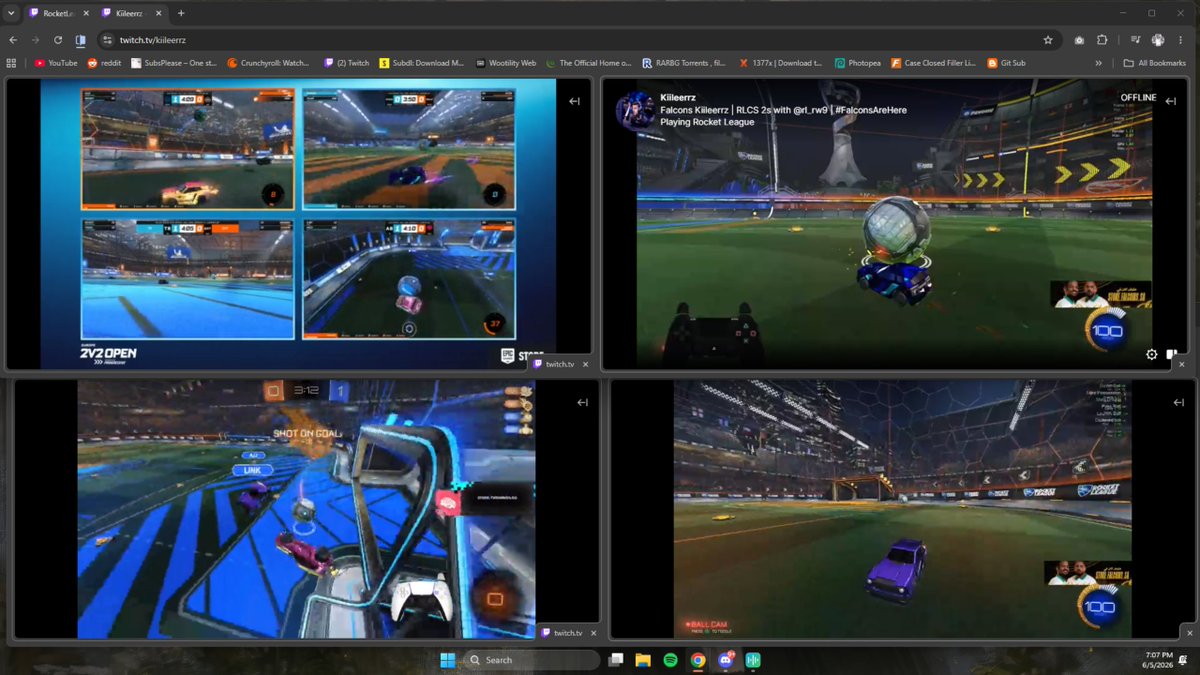Image resolution: width=1200 pixels, height=675 pixels.
Task: Open the (2) Twitch bookmark
Action: 347,63
